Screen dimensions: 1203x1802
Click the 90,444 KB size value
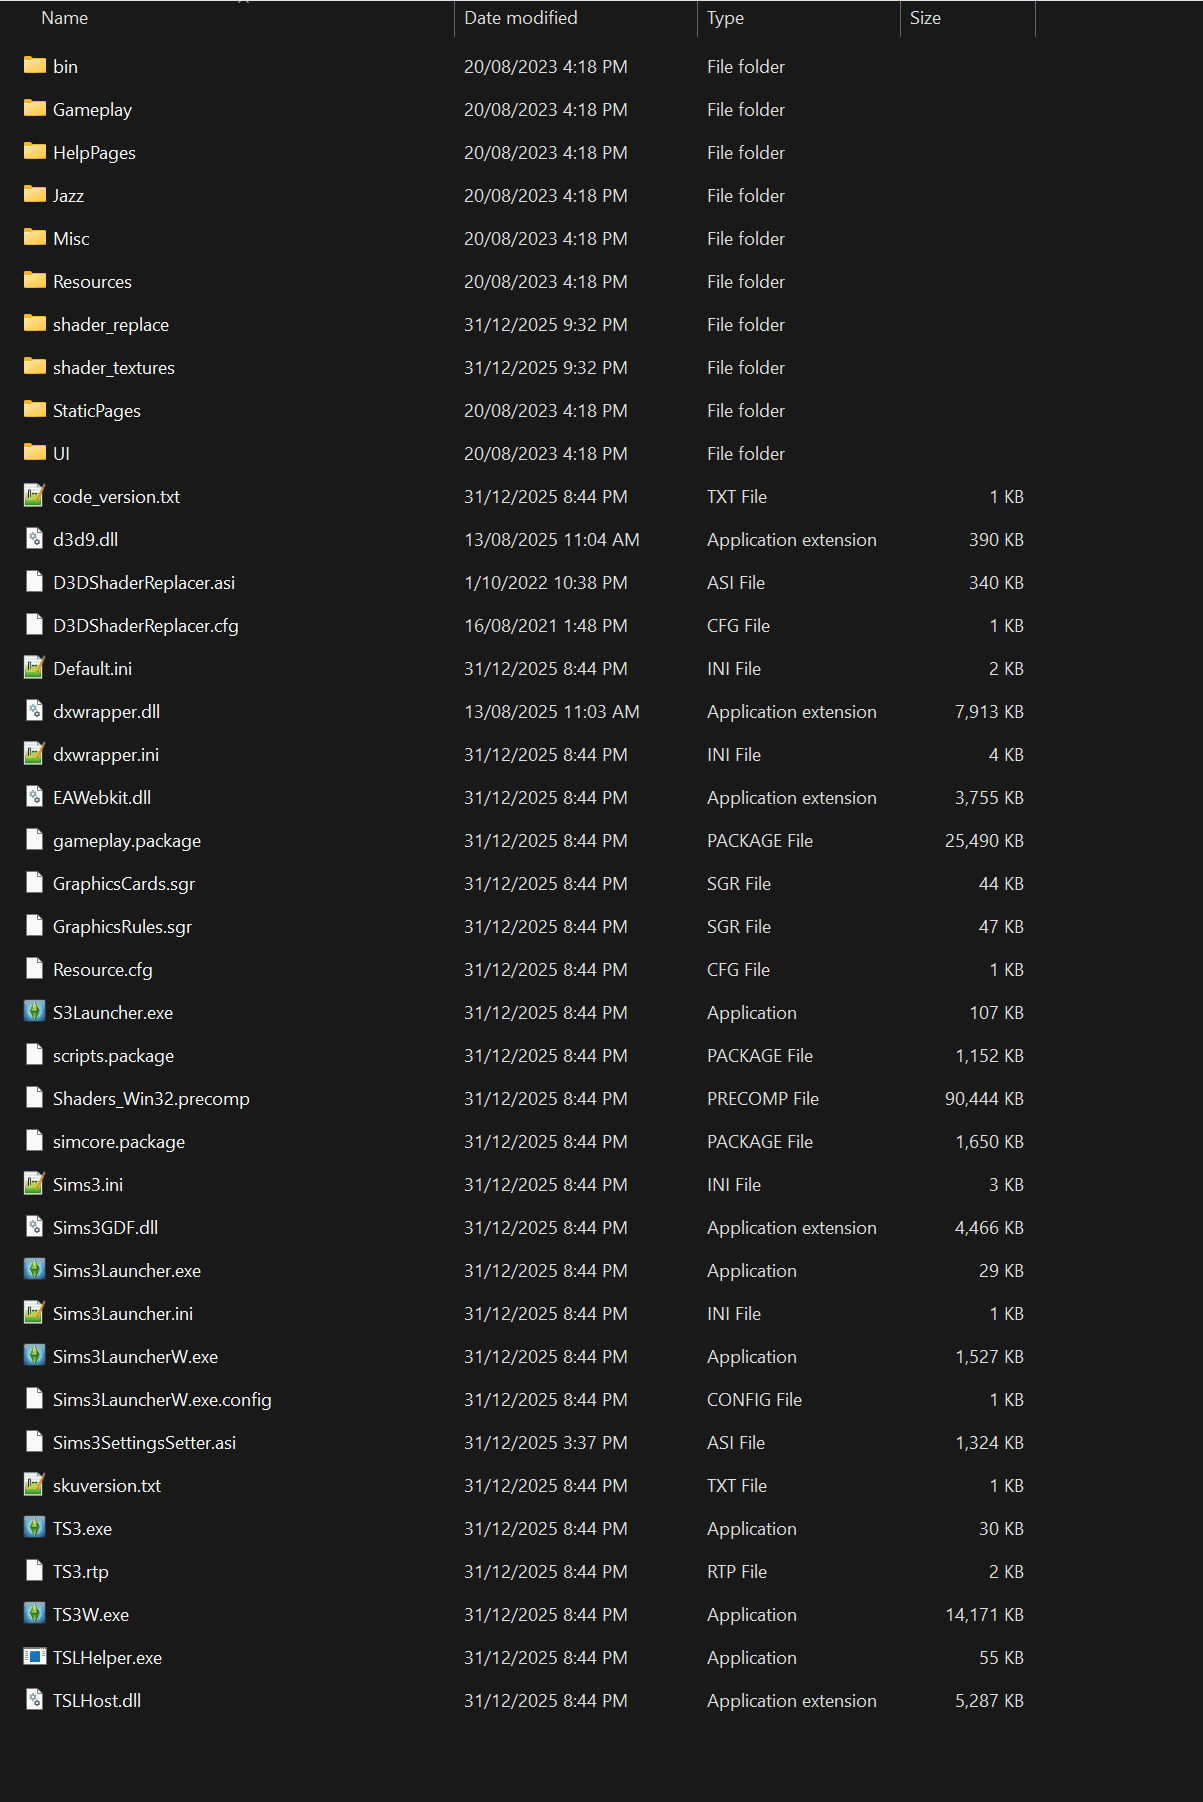tap(984, 1098)
